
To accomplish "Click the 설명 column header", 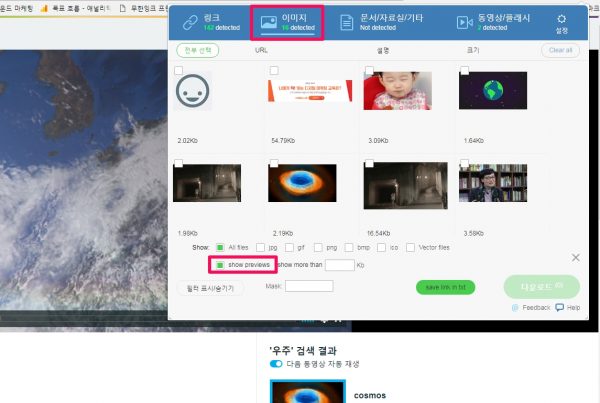I will coord(383,50).
